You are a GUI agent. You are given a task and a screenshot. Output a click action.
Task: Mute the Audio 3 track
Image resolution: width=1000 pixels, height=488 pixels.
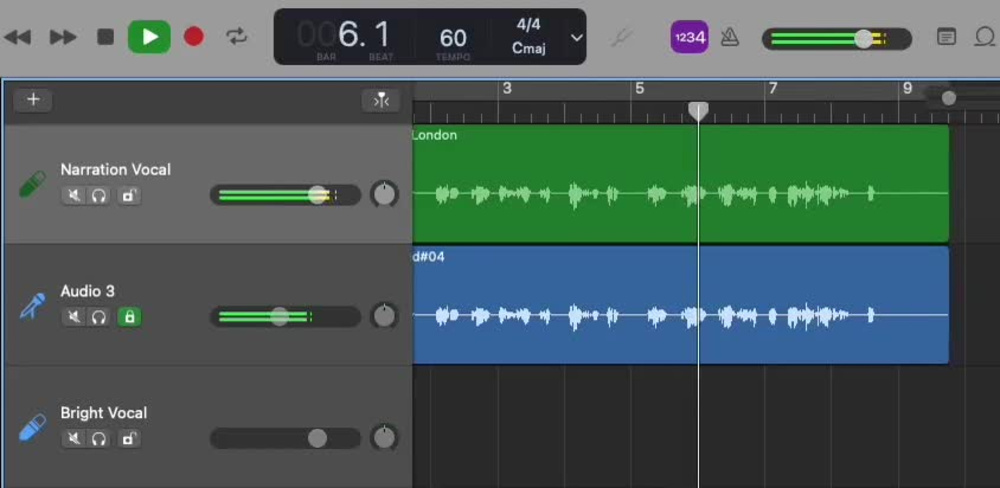pyautogui.click(x=74, y=316)
